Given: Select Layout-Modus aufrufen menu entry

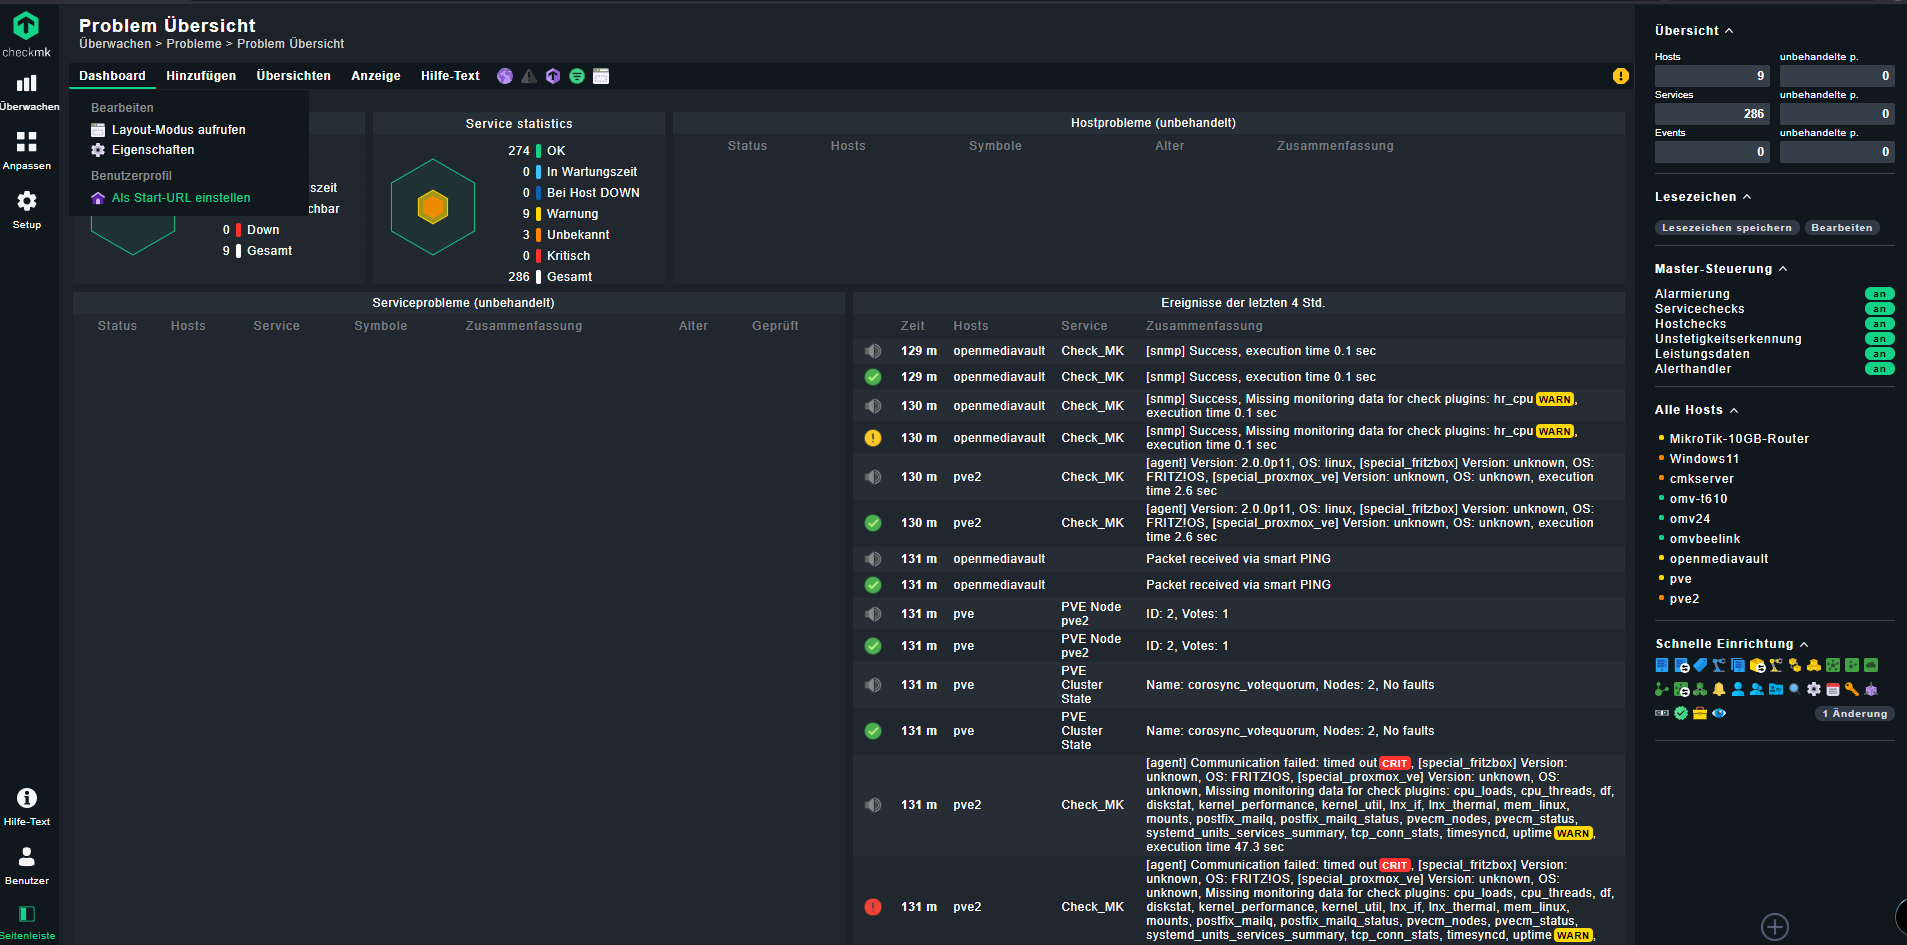Looking at the screenshot, I should click(x=168, y=130).
